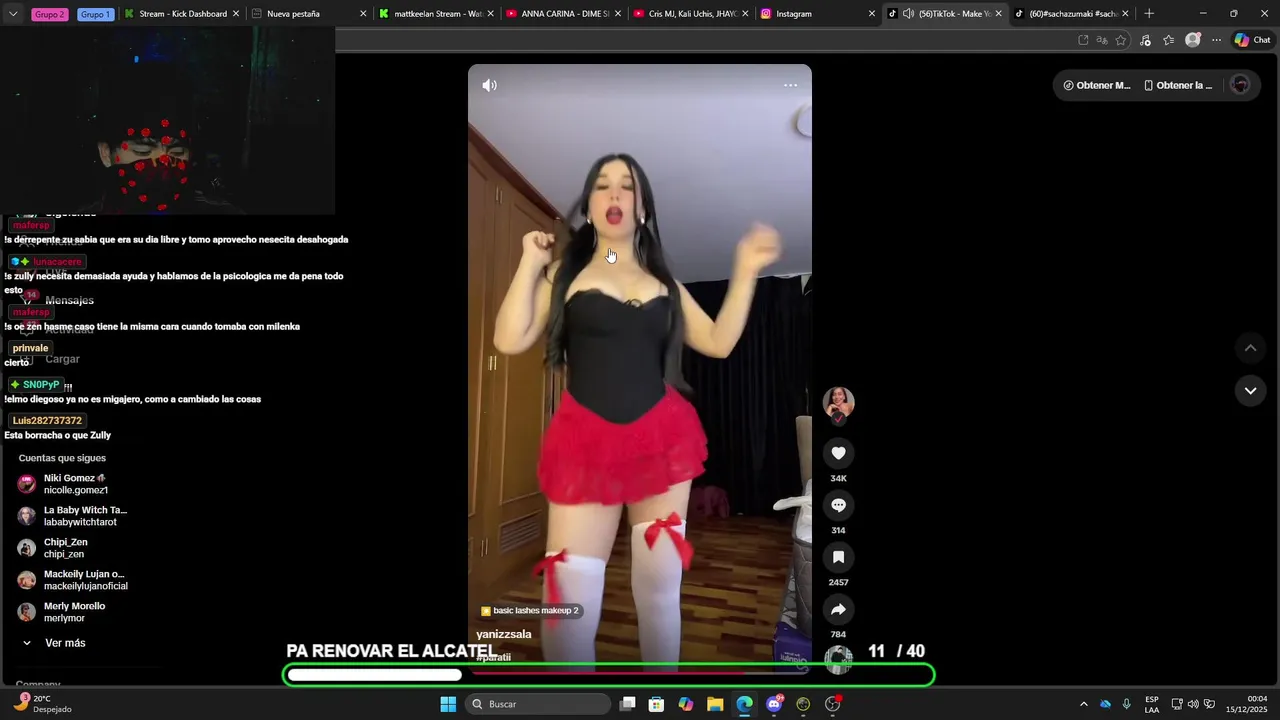Viewport: 1280px width, 720px height.
Task: Switch to the Cris MJ, Kali Uchis tab
Action: [691, 14]
